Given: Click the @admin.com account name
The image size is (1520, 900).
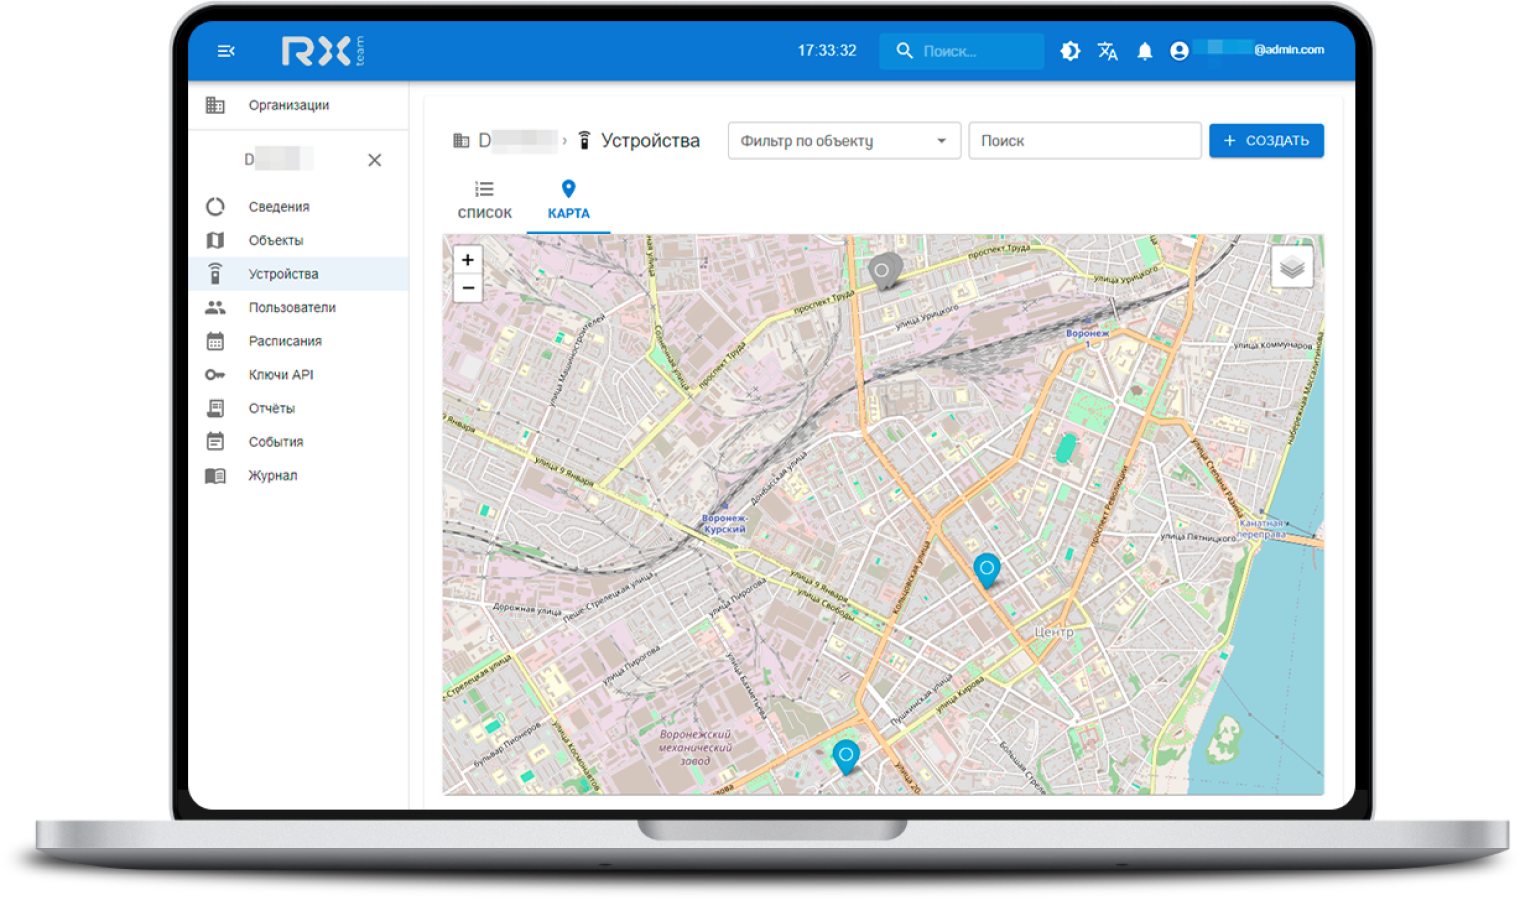Looking at the screenshot, I should 1289,50.
